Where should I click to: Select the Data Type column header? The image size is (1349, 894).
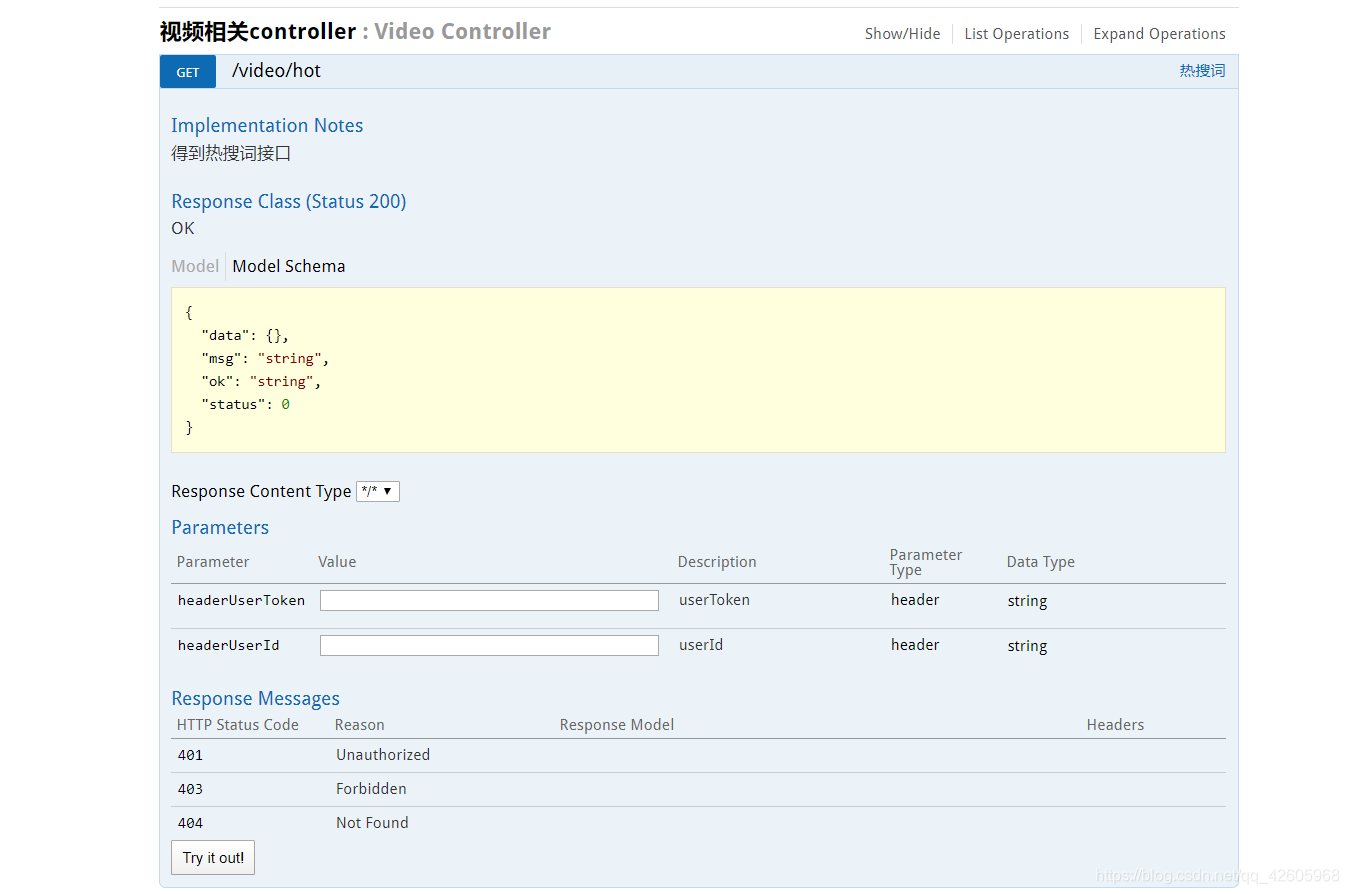pos(1041,562)
